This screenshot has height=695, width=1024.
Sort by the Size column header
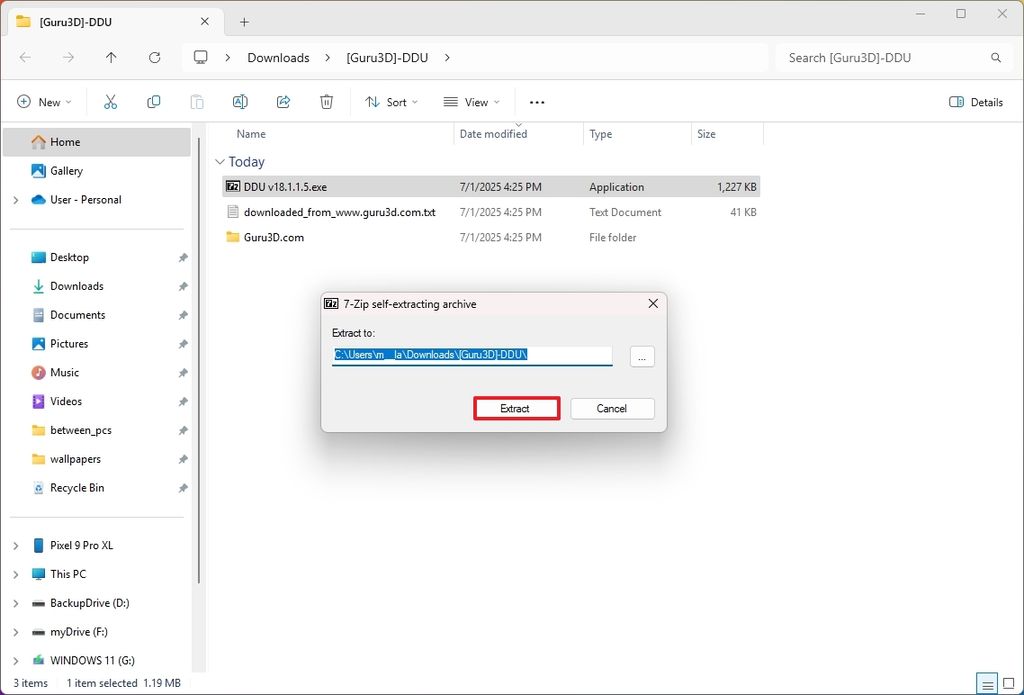pos(728,134)
